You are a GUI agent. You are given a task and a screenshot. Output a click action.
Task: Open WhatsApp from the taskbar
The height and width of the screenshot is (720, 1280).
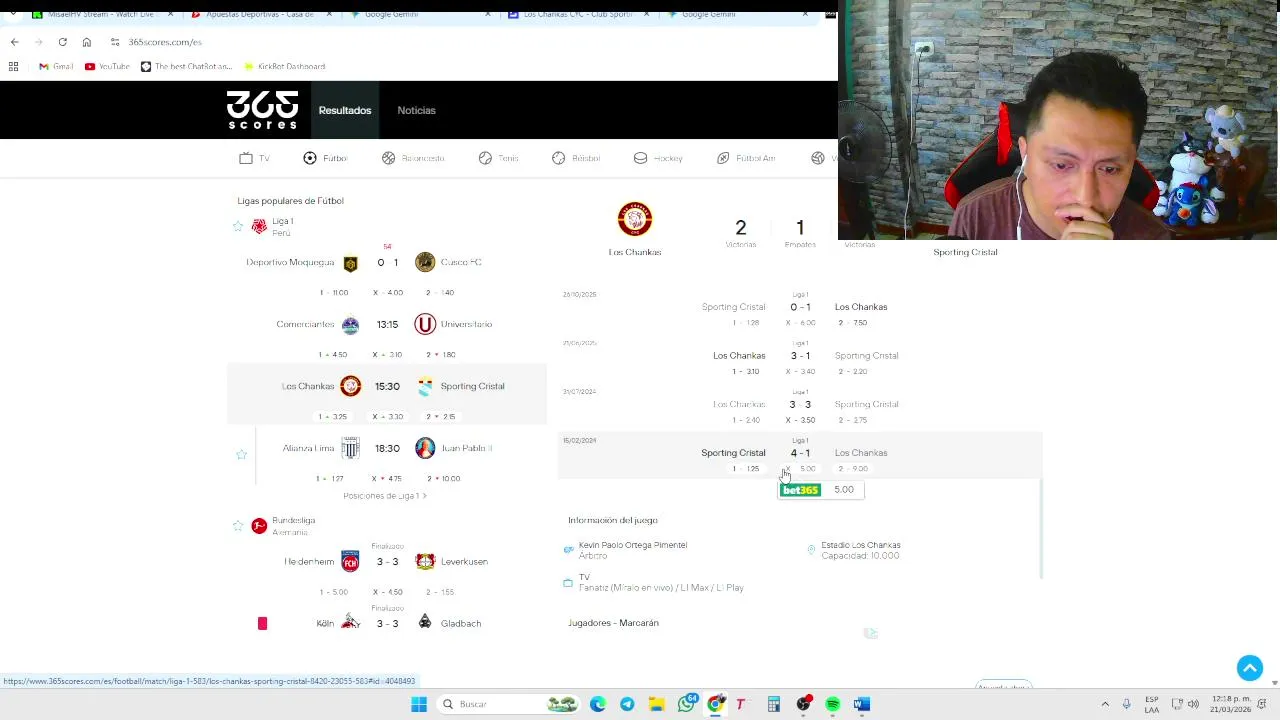(686, 704)
